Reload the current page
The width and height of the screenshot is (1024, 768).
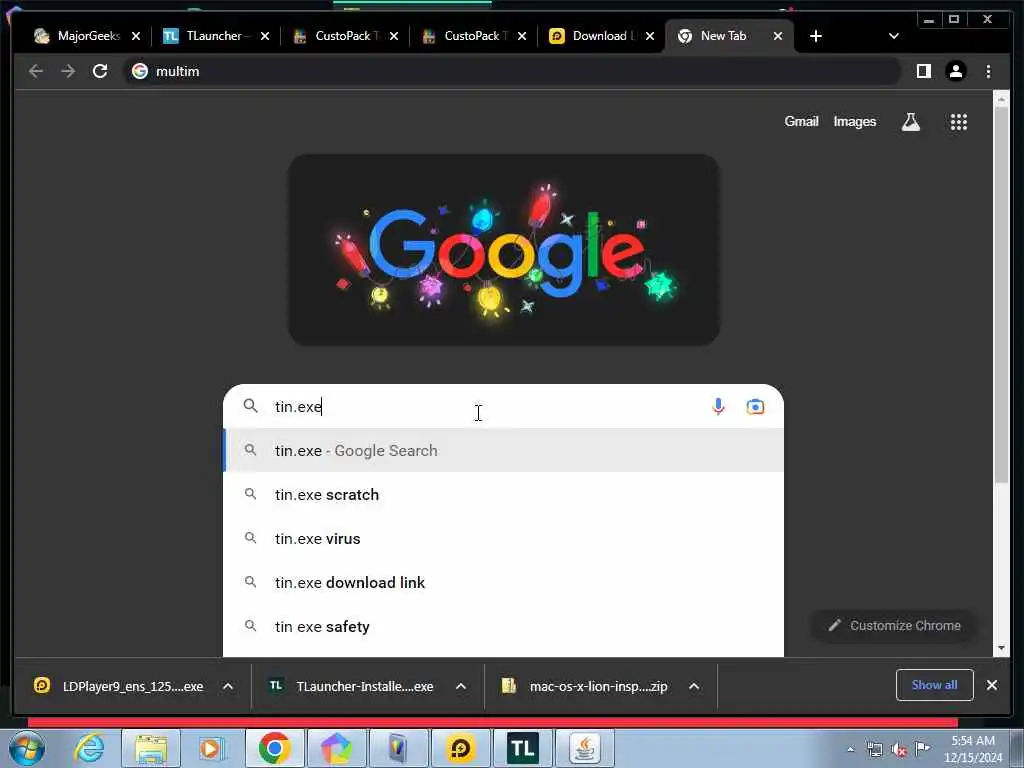pyautogui.click(x=100, y=71)
